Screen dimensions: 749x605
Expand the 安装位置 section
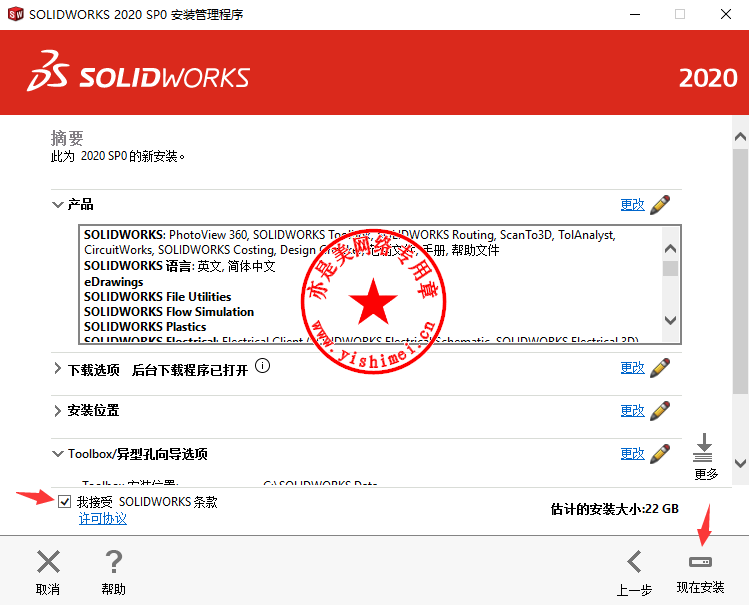(57, 411)
